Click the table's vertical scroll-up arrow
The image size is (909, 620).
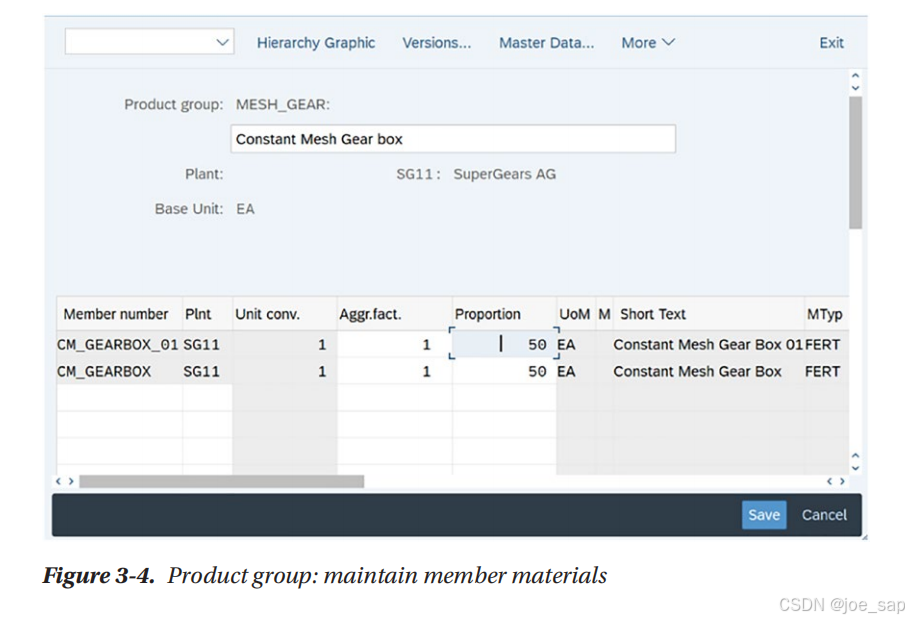click(x=854, y=456)
